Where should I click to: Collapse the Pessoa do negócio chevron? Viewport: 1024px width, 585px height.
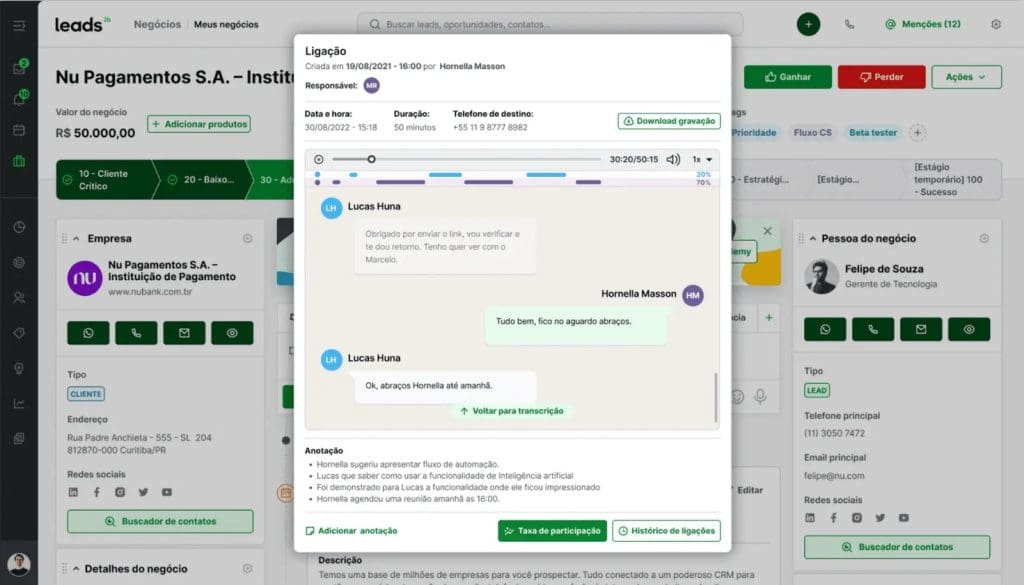pyautogui.click(x=813, y=239)
